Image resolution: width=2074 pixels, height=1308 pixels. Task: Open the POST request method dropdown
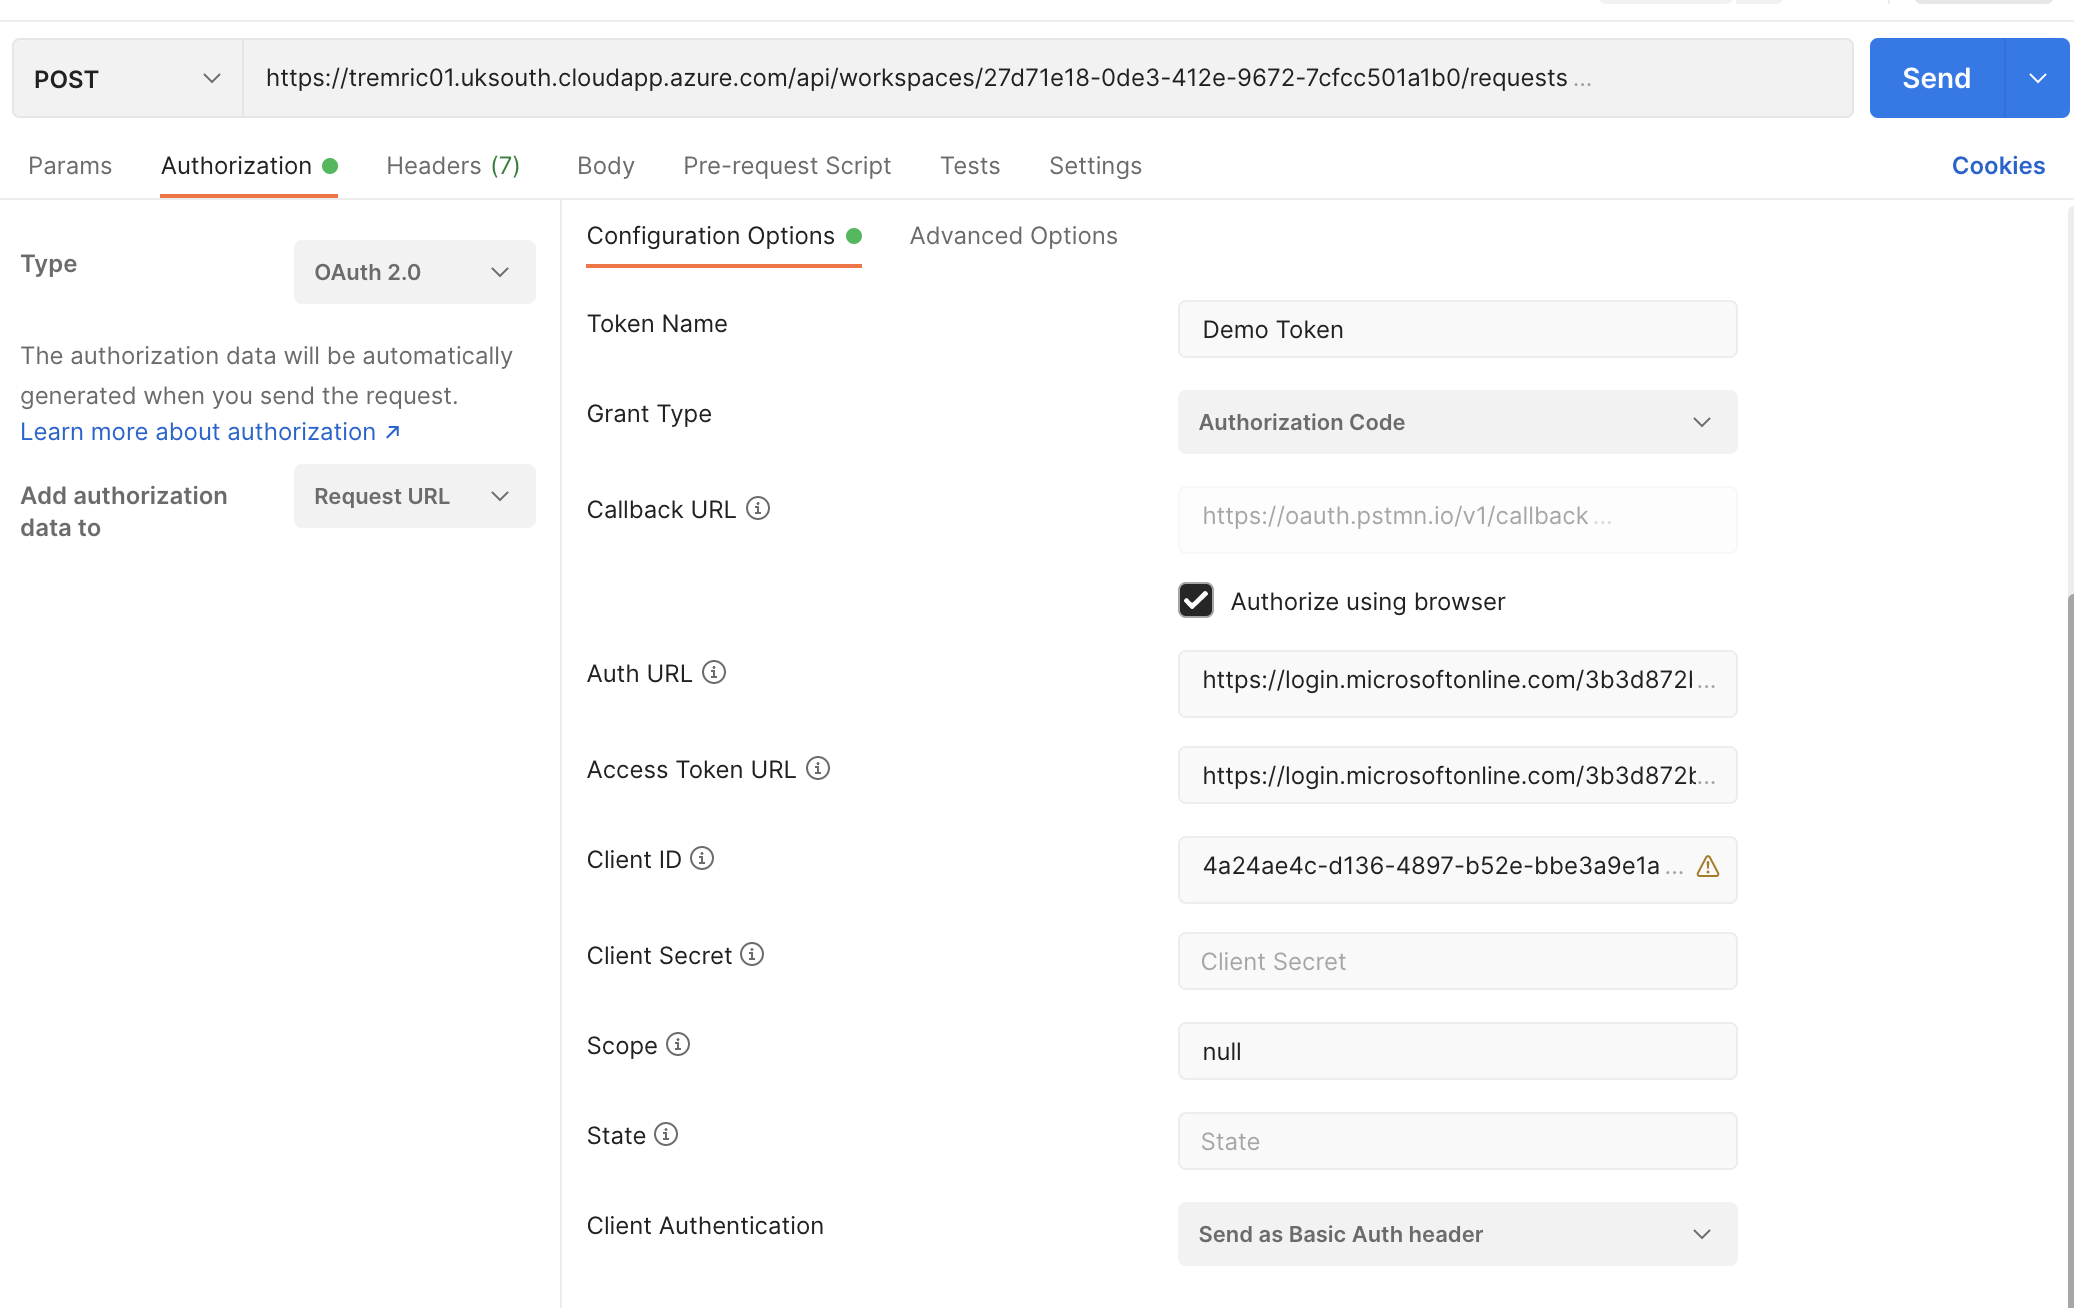tap(126, 78)
